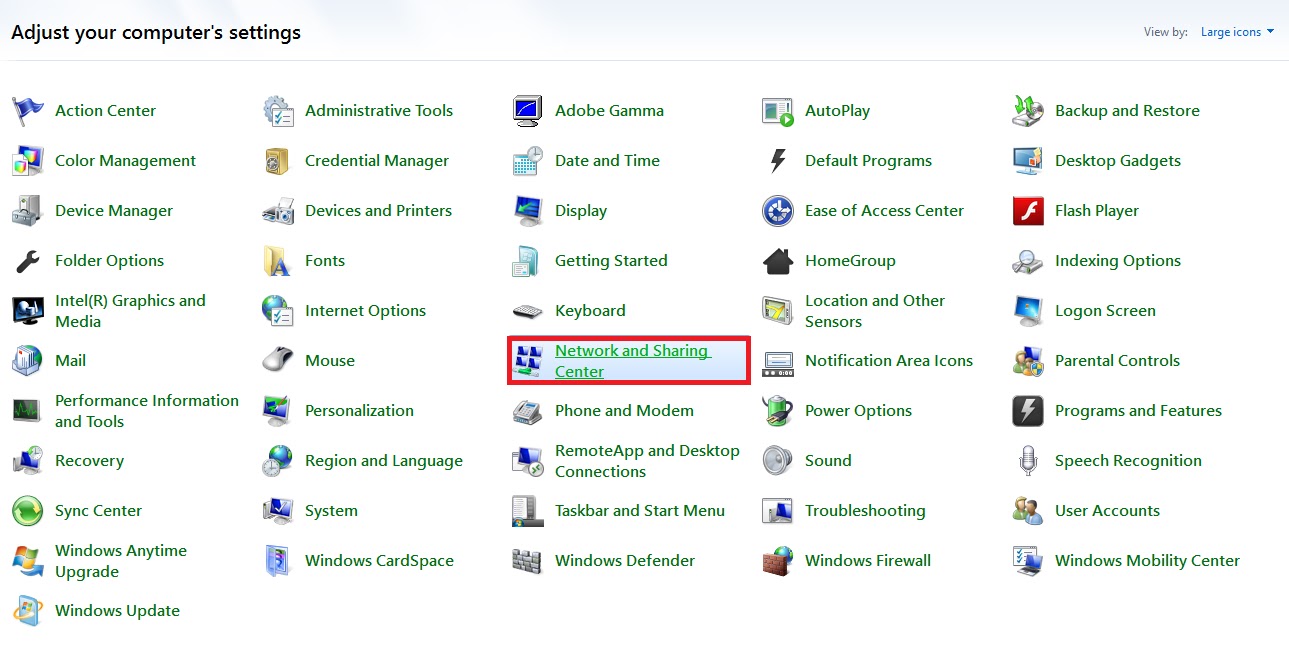This screenshot has height=649, width=1289.
Task: Open Windows Mobility Center link
Action: (x=1147, y=561)
